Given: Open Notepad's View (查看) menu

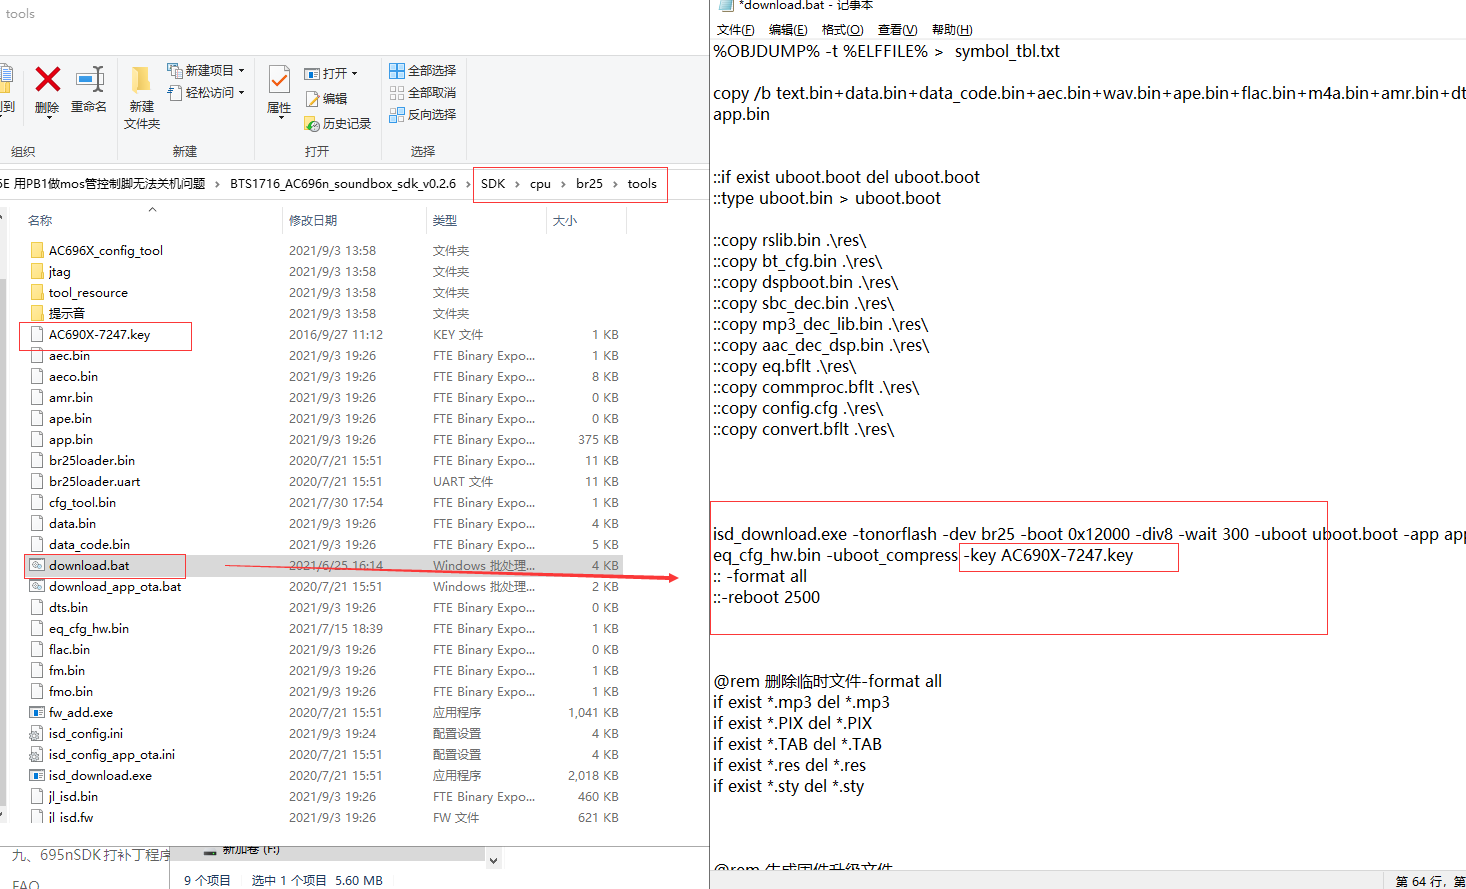Looking at the screenshot, I should tap(897, 29).
